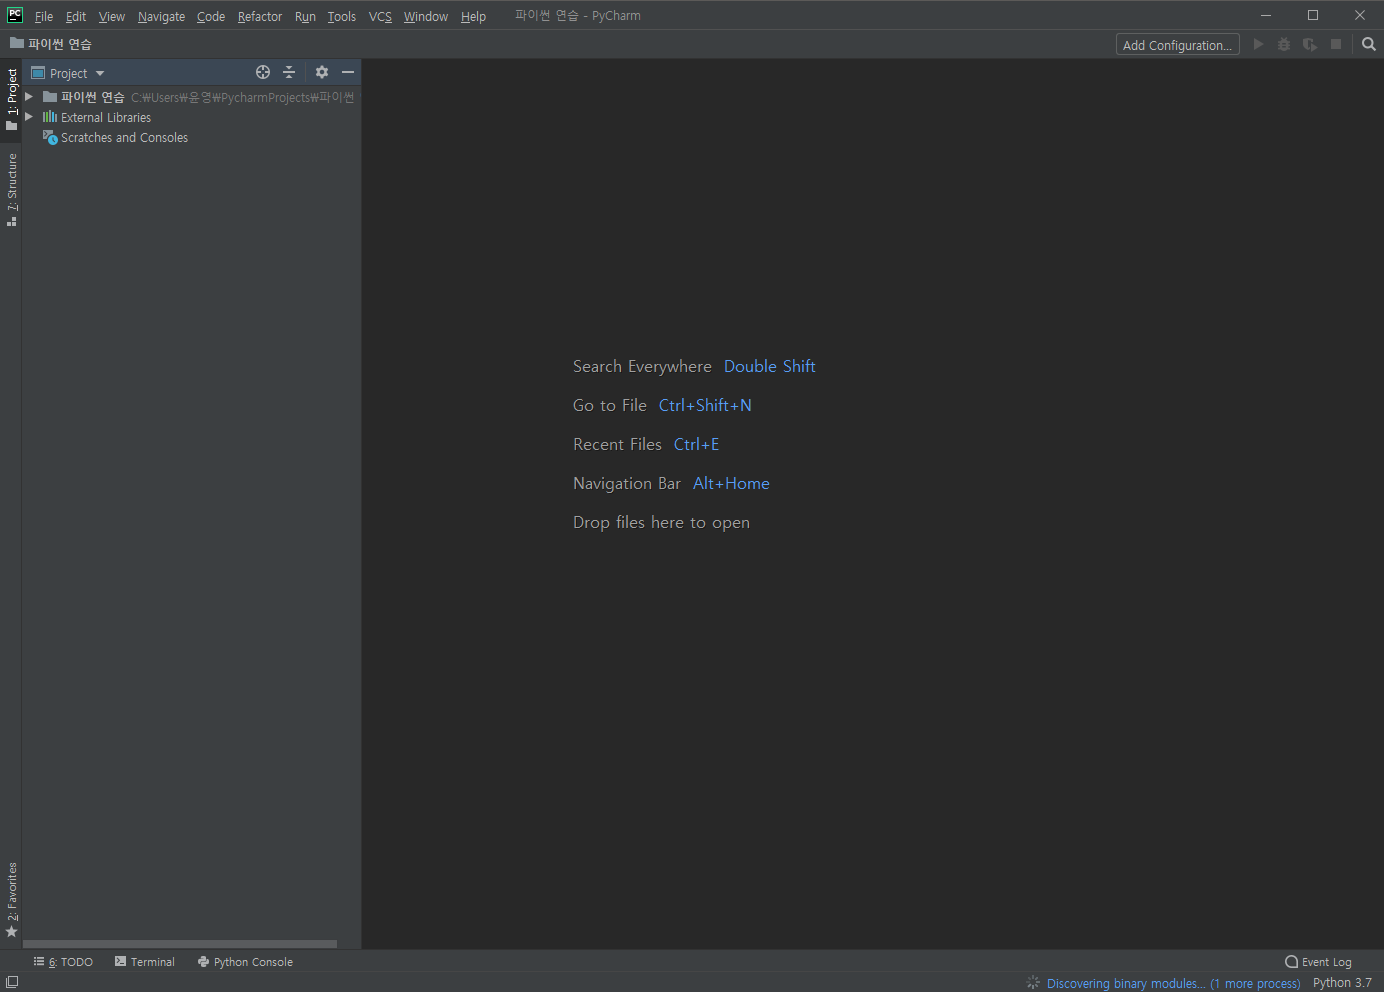Click the Locate/scroll-from-source target icon
The image size is (1384, 992).
tap(263, 72)
